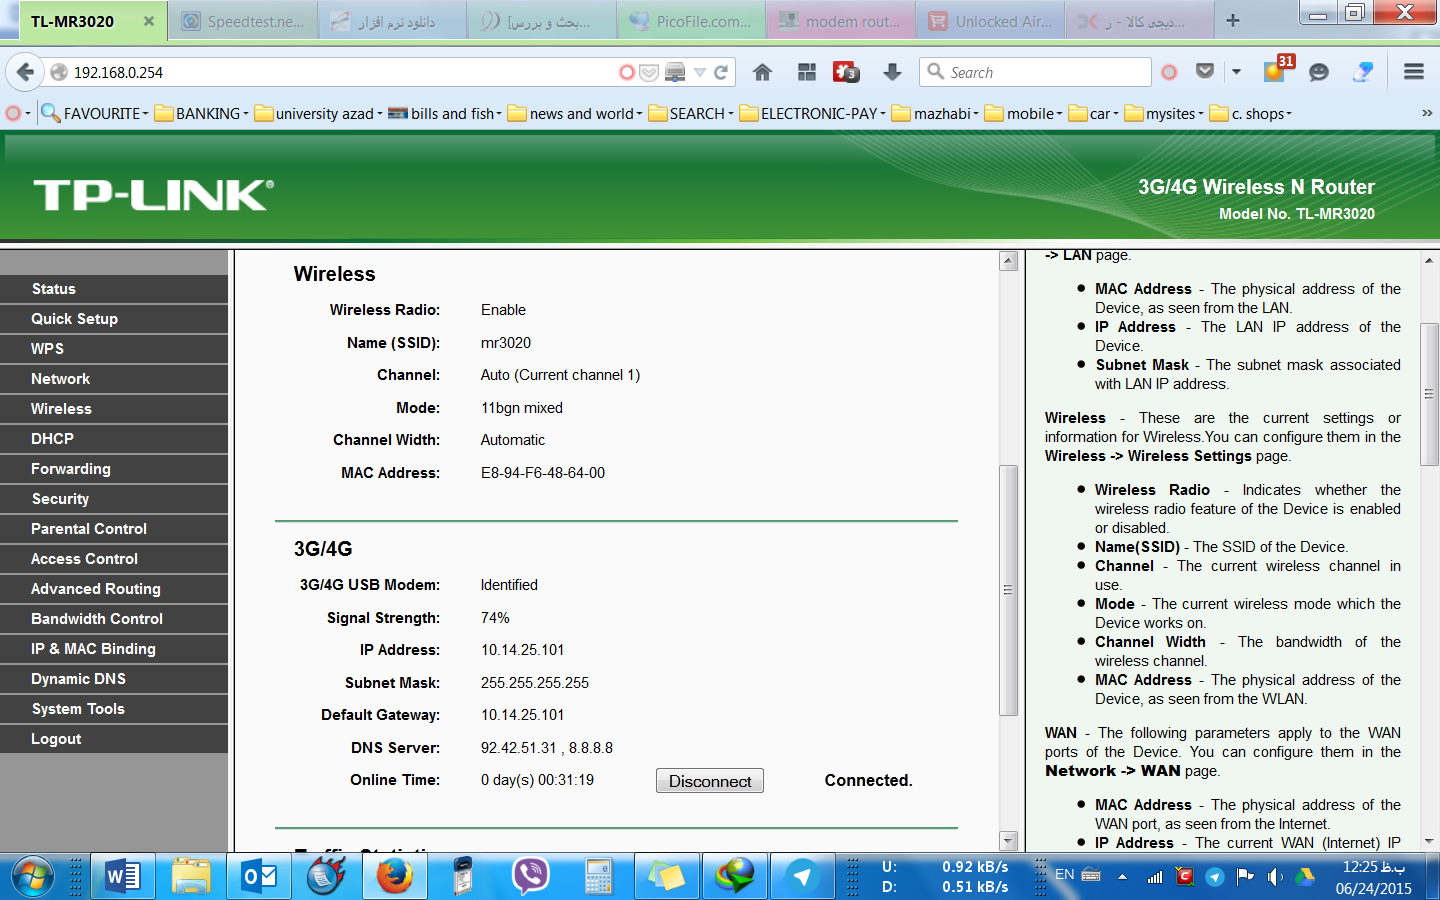Open the Parental Control menu item

114,529
